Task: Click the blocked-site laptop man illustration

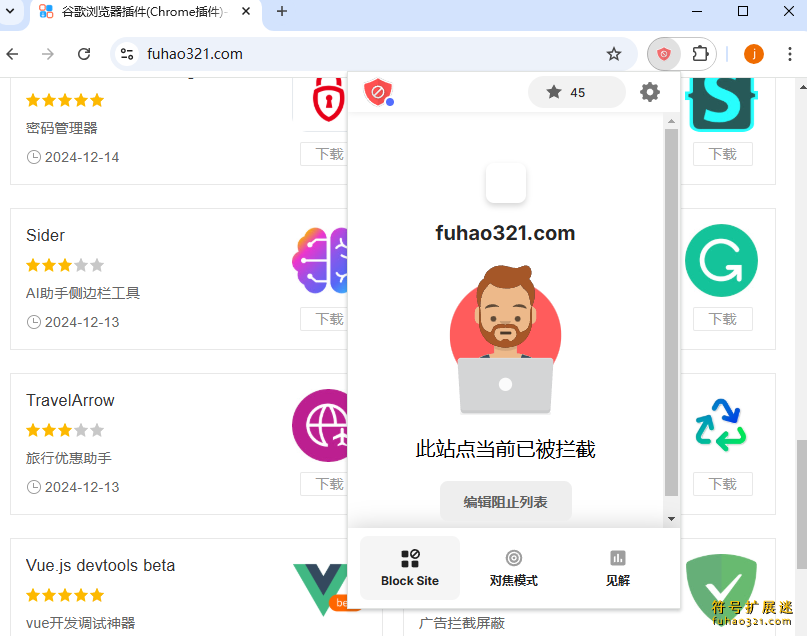Action: (505, 340)
